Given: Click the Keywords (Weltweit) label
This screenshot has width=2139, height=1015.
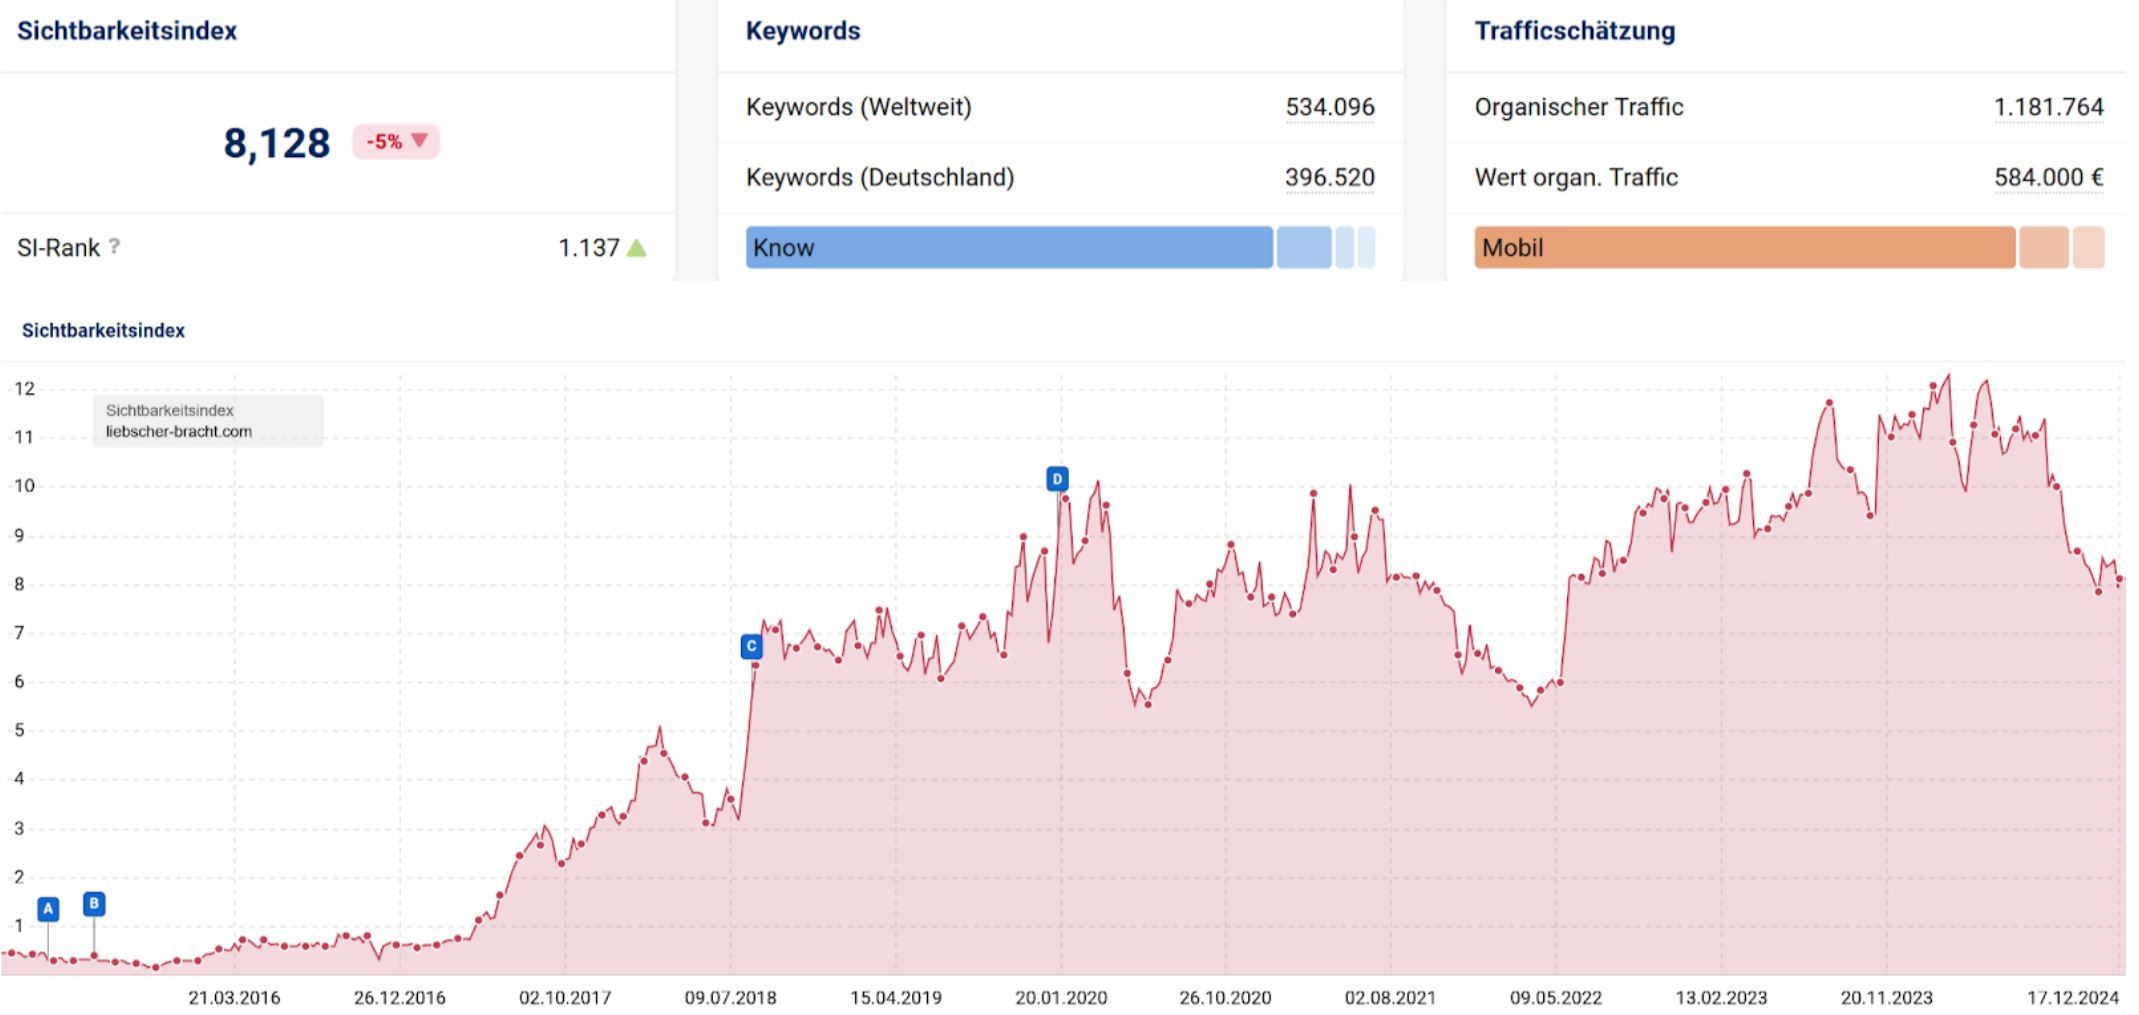Looking at the screenshot, I should (859, 107).
